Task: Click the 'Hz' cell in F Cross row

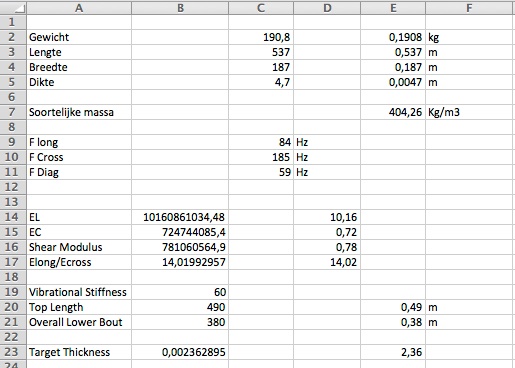Action: tap(327, 157)
